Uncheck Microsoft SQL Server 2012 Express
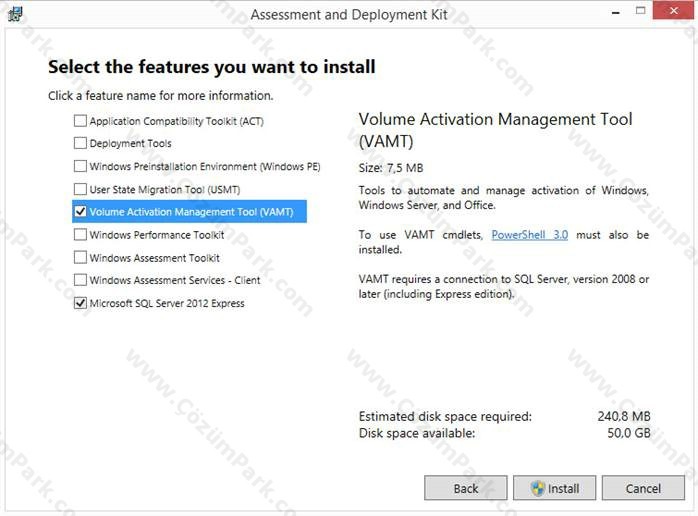Viewport: 698px width, 516px height. point(80,303)
